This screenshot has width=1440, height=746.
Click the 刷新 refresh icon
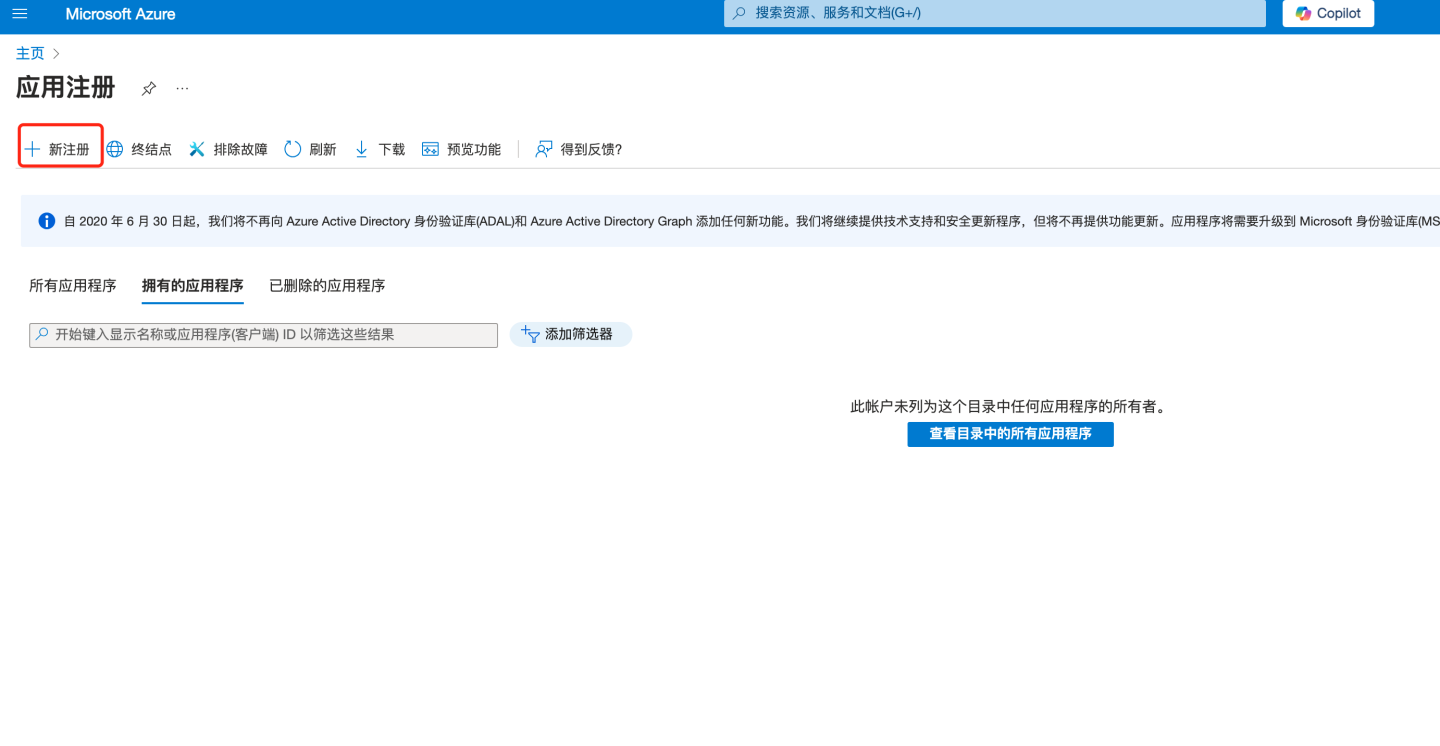[310, 149]
